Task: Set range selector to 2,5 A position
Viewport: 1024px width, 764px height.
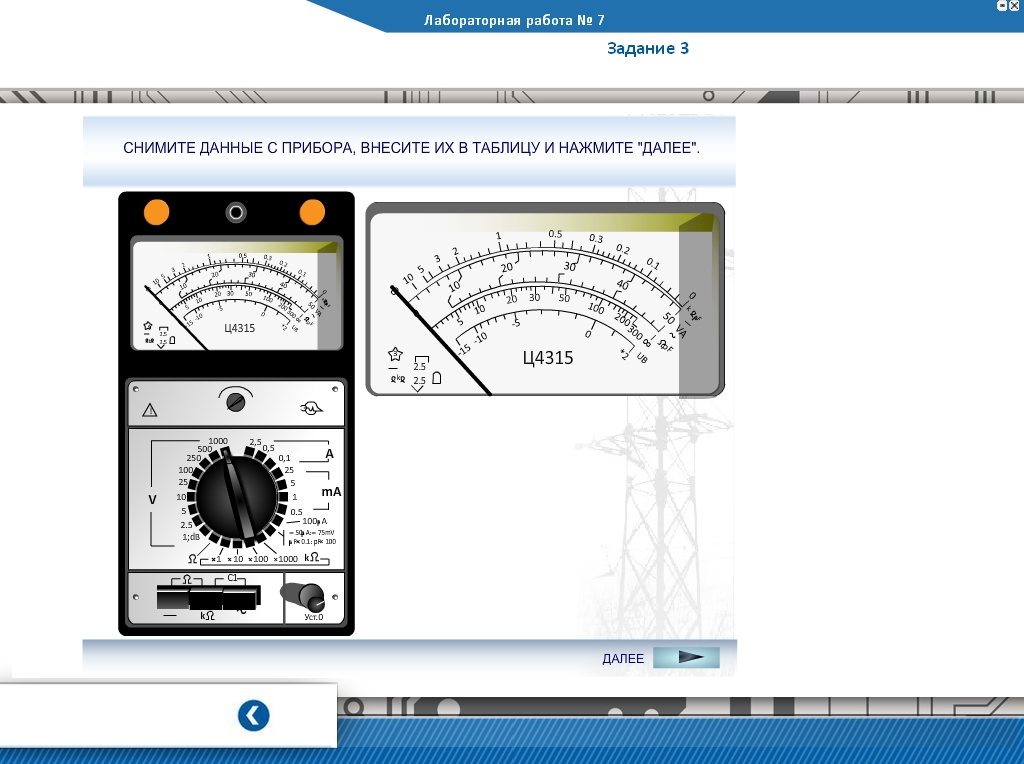Action: (x=250, y=451)
